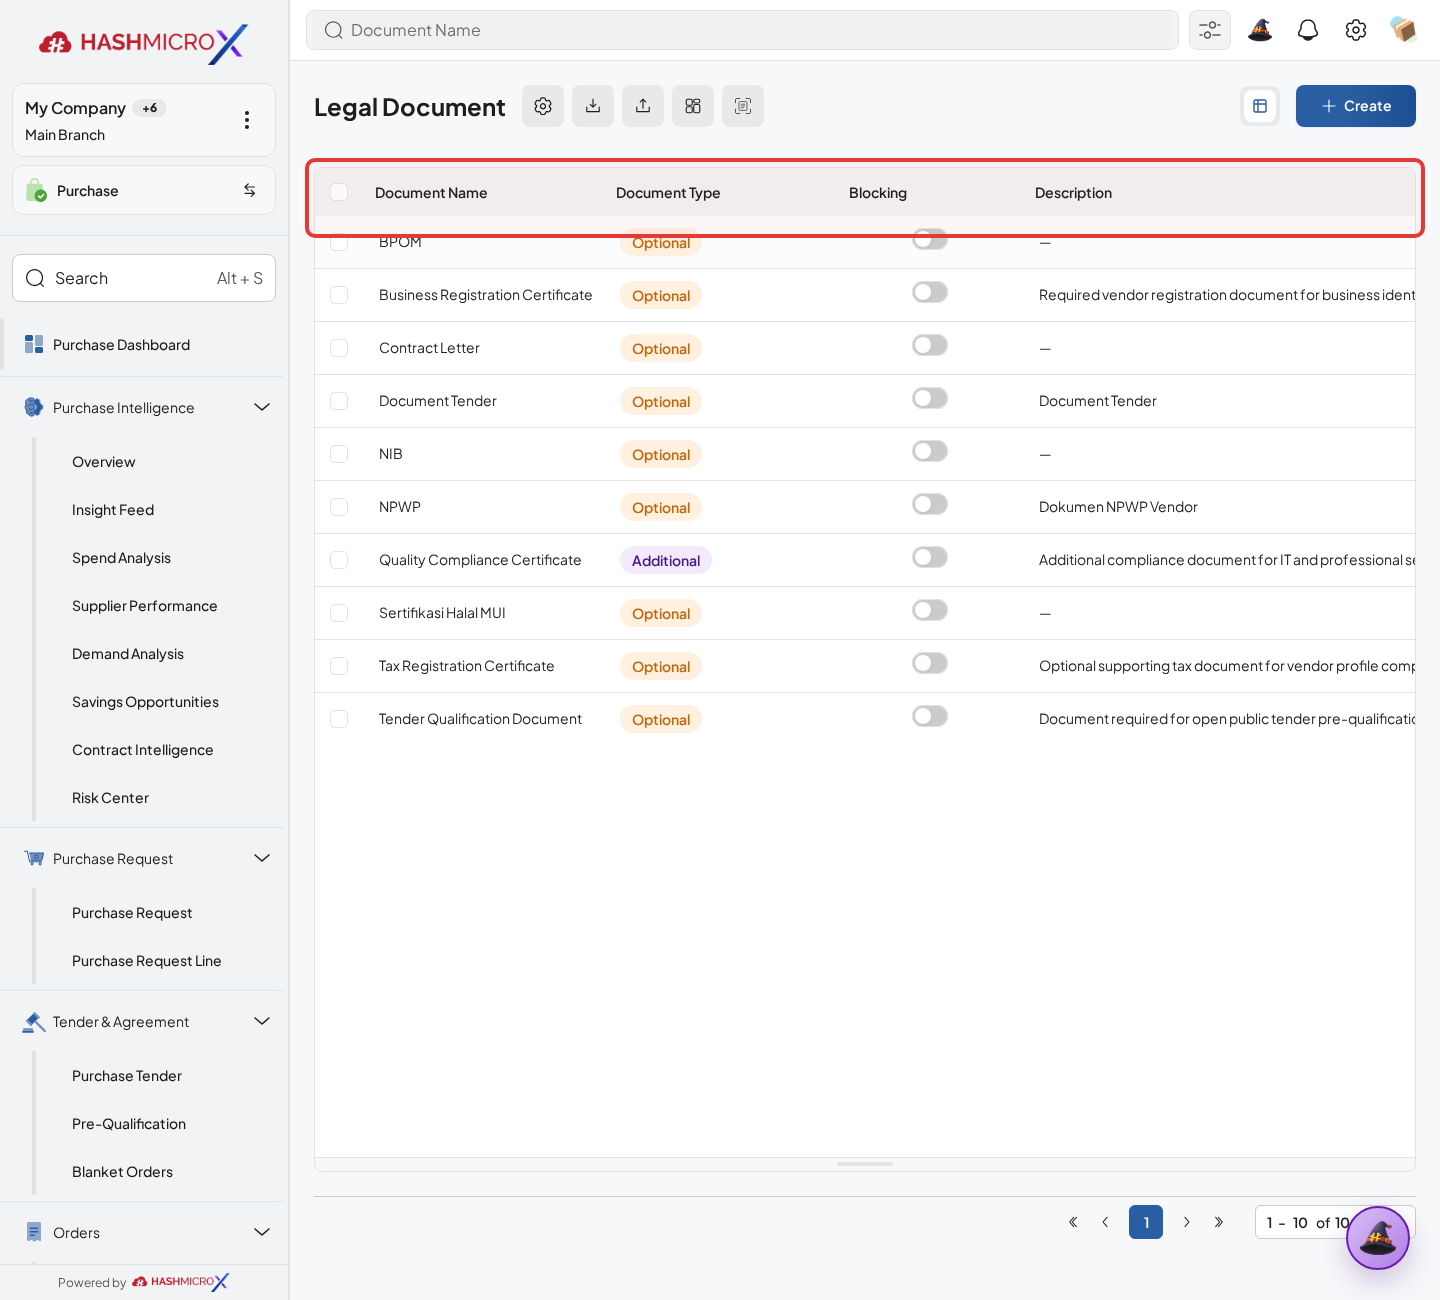Open the My Company three-dot menu
This screenshot has width=1440, height=1300.
click(x=247, y=120)
